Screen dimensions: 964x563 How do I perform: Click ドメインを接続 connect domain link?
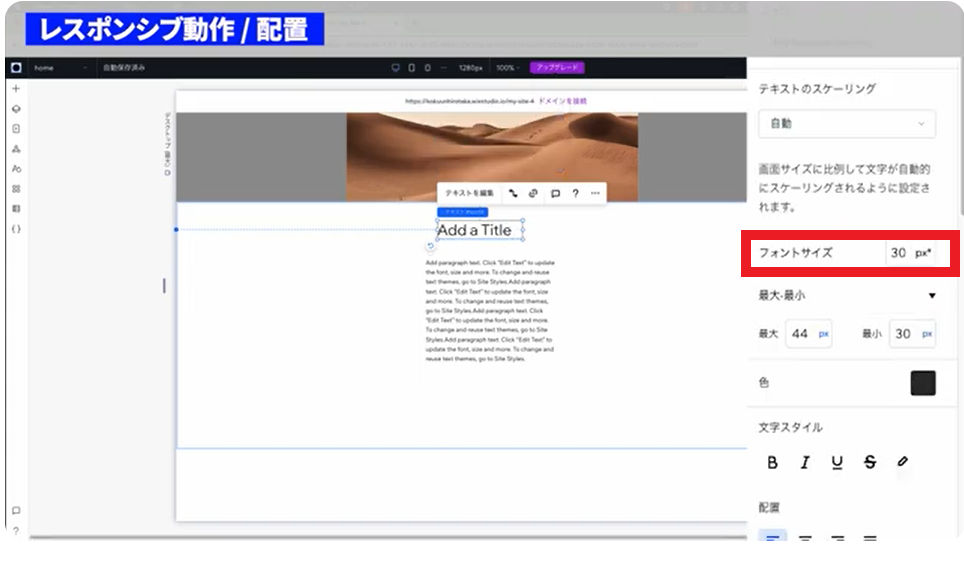pos(563,101)
